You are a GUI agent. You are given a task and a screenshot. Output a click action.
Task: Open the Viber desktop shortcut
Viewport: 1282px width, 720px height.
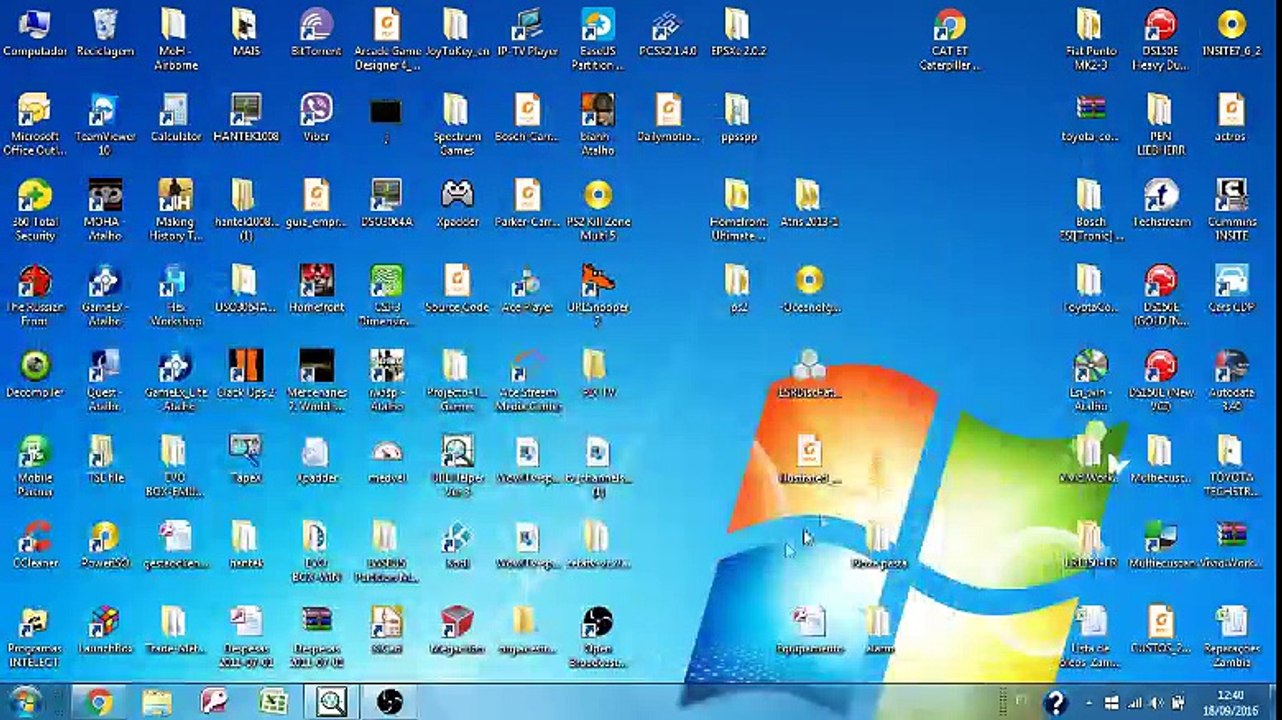pos(316,118)
